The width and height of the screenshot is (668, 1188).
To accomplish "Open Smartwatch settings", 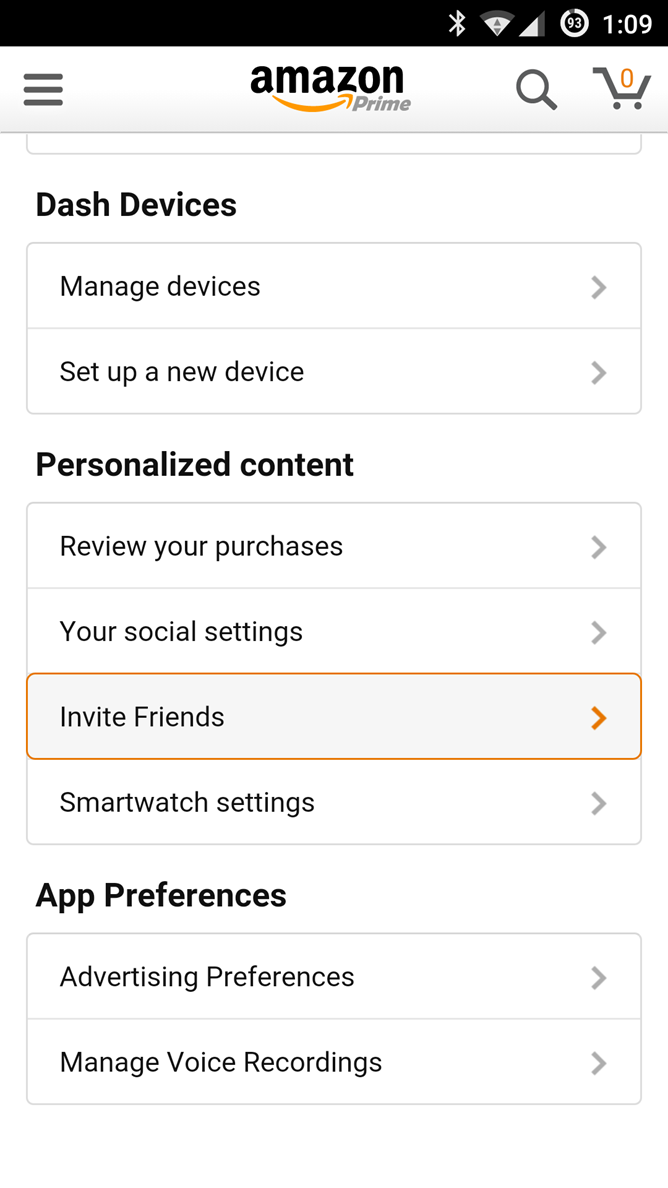I will [x=333, y=802].
